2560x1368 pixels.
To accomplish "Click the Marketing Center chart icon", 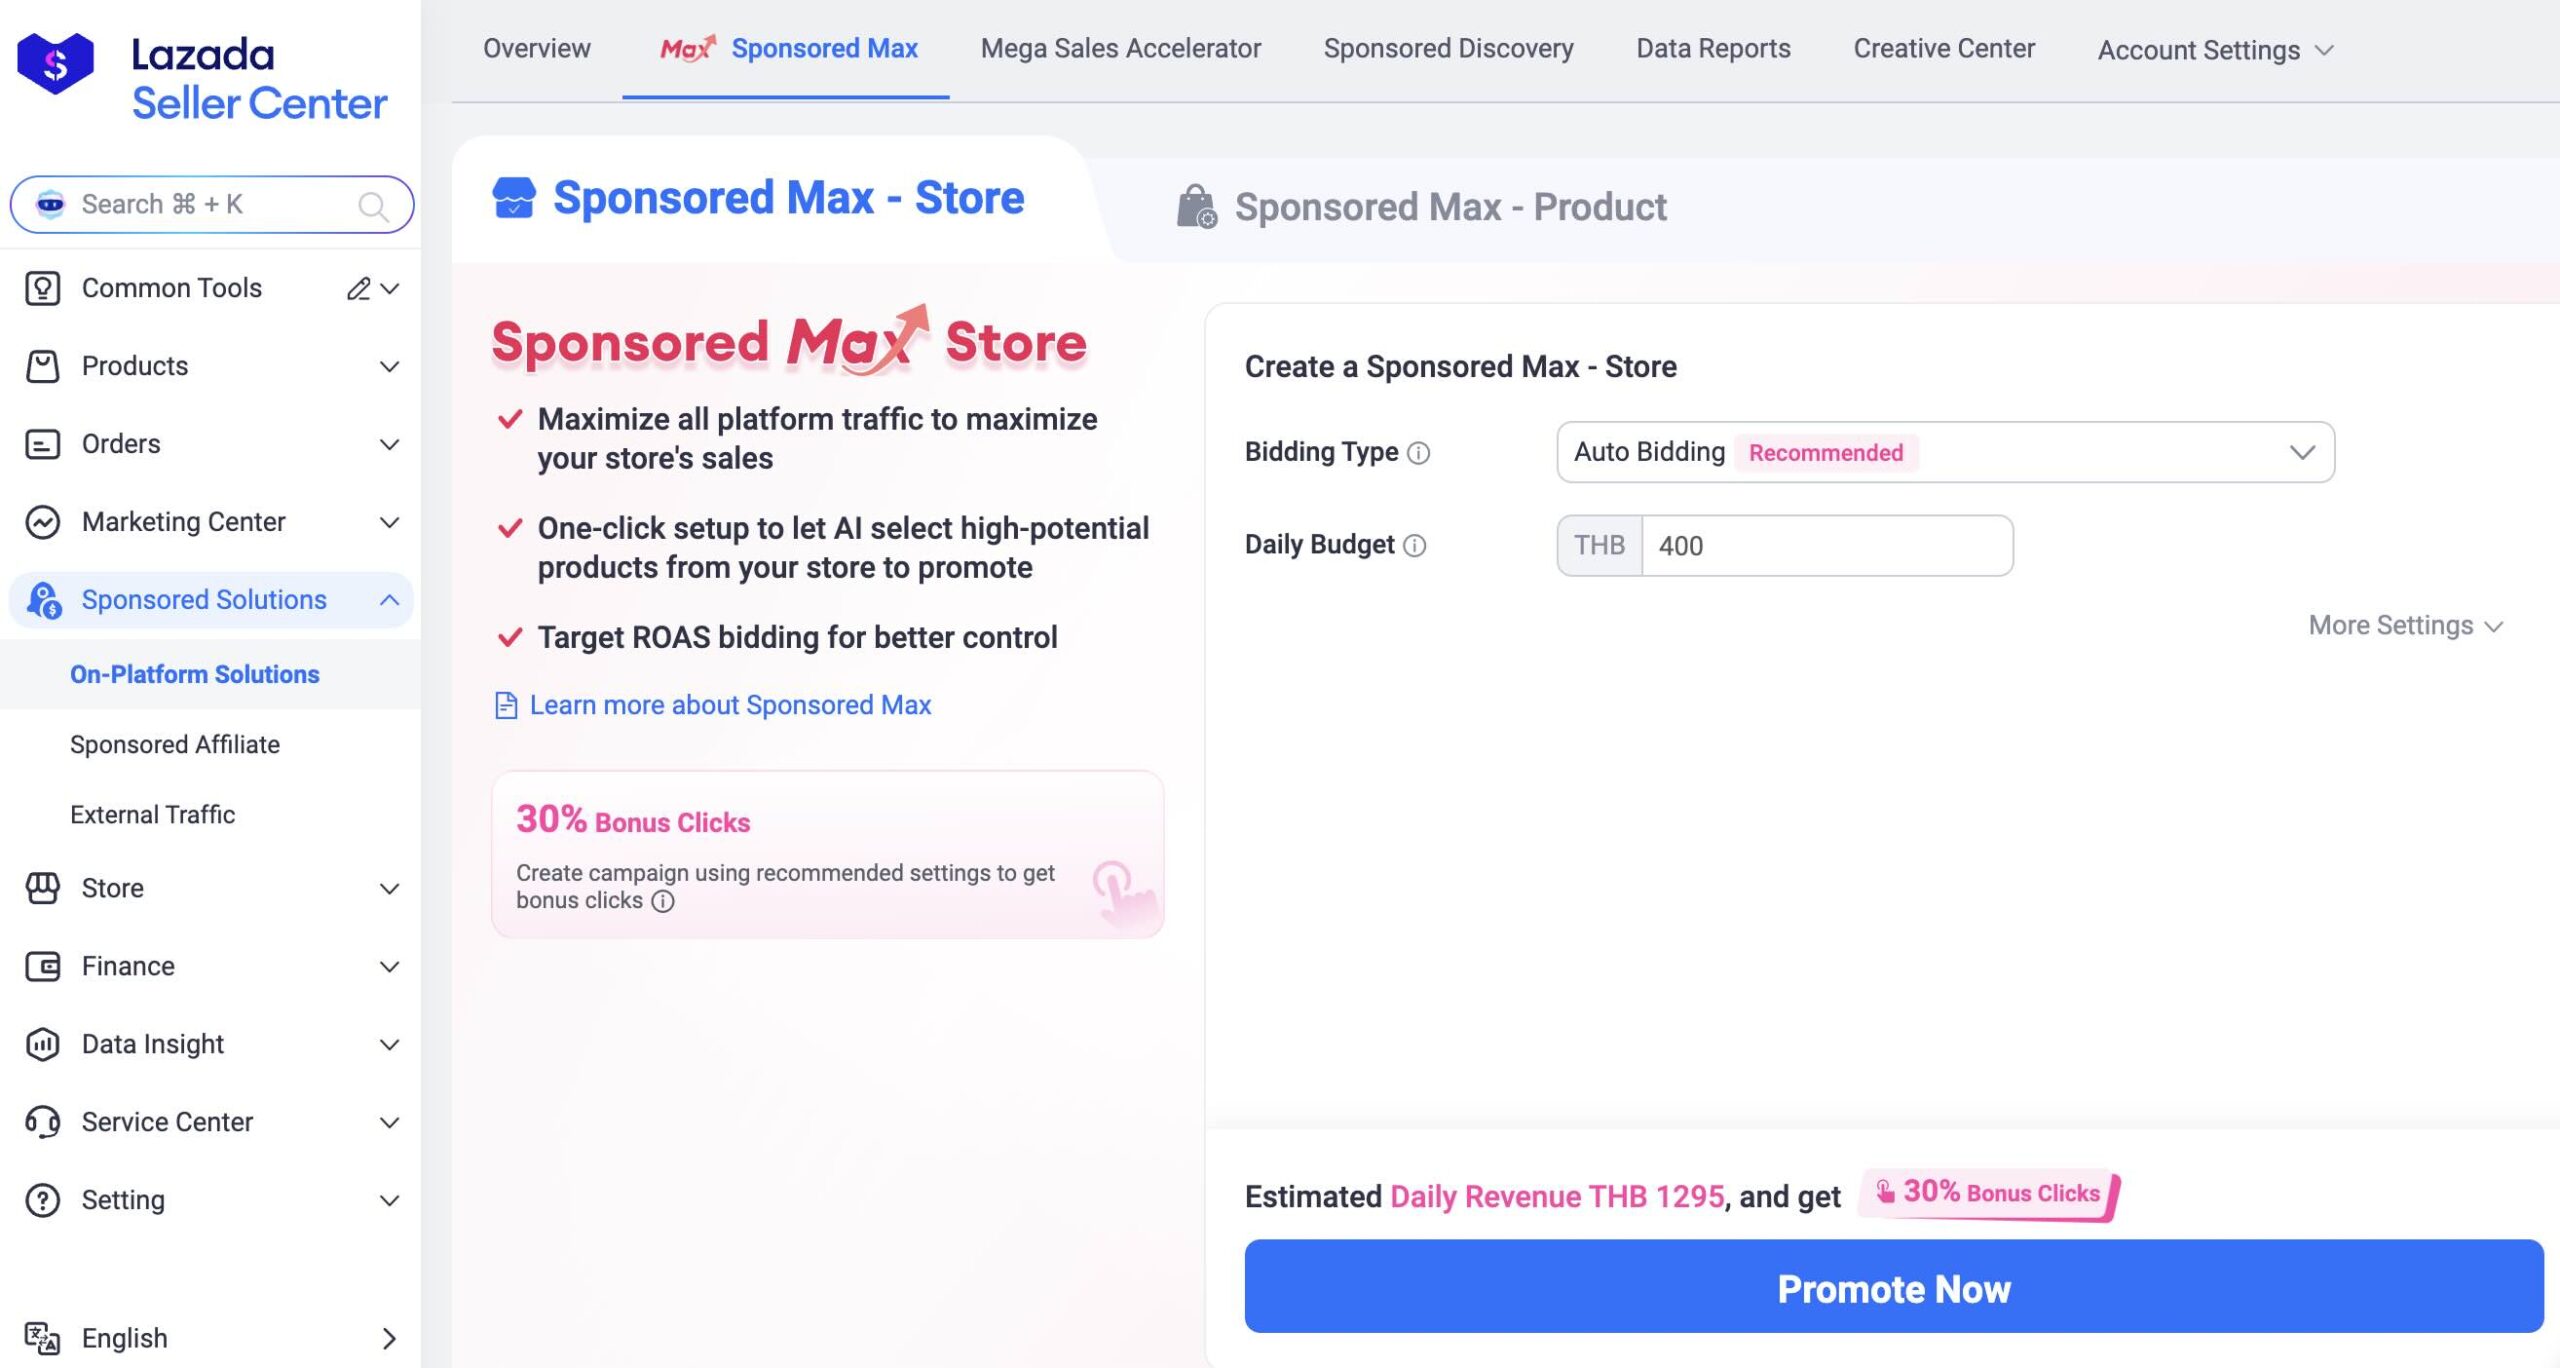I will [x=42, y=522].
